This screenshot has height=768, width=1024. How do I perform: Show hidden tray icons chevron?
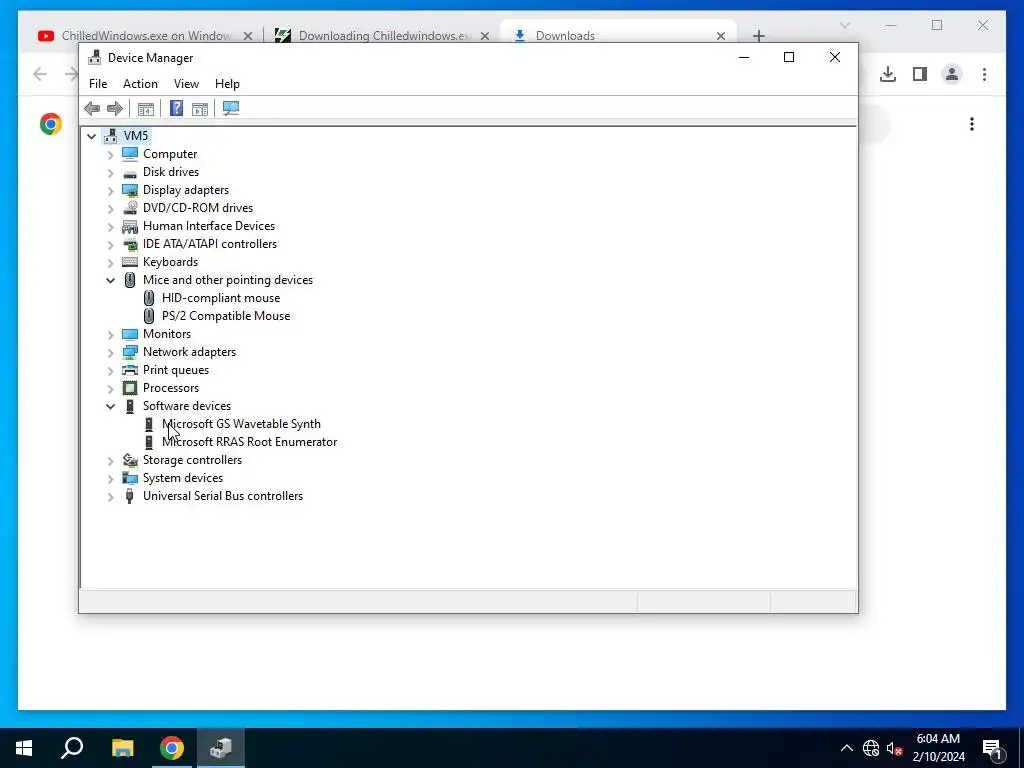click(x=846, y=748)
